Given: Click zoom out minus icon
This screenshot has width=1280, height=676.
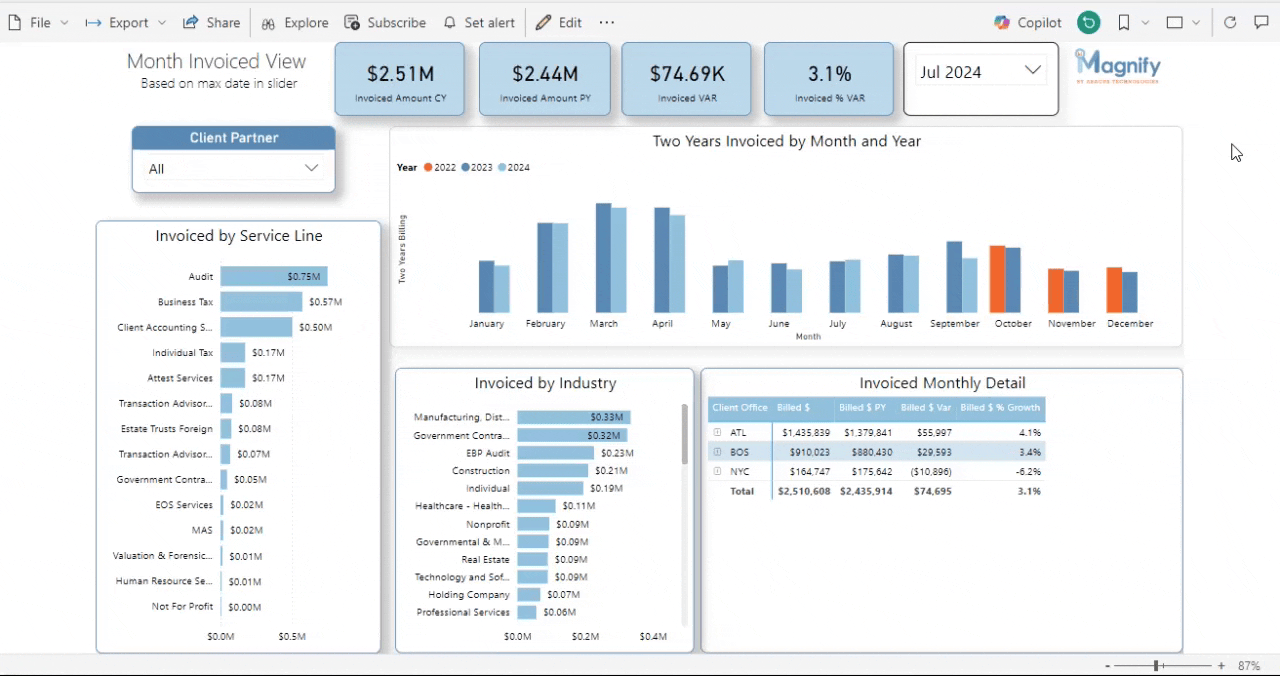Looking at the screenshot, I should point(1107,665).
